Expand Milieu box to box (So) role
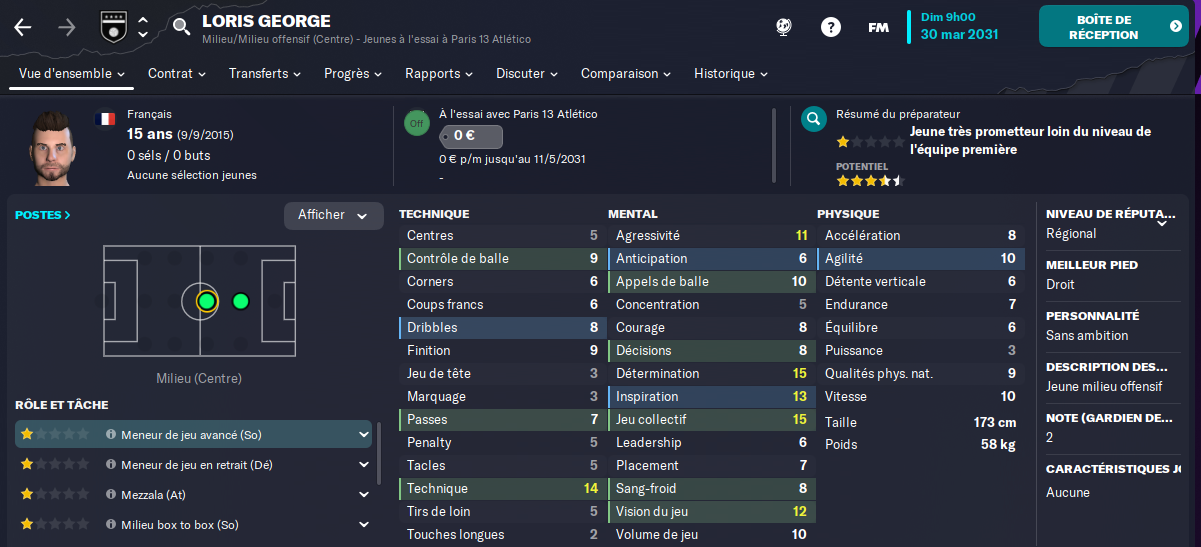The width and height of the screenshot is (1201, 547). [364, 525]
